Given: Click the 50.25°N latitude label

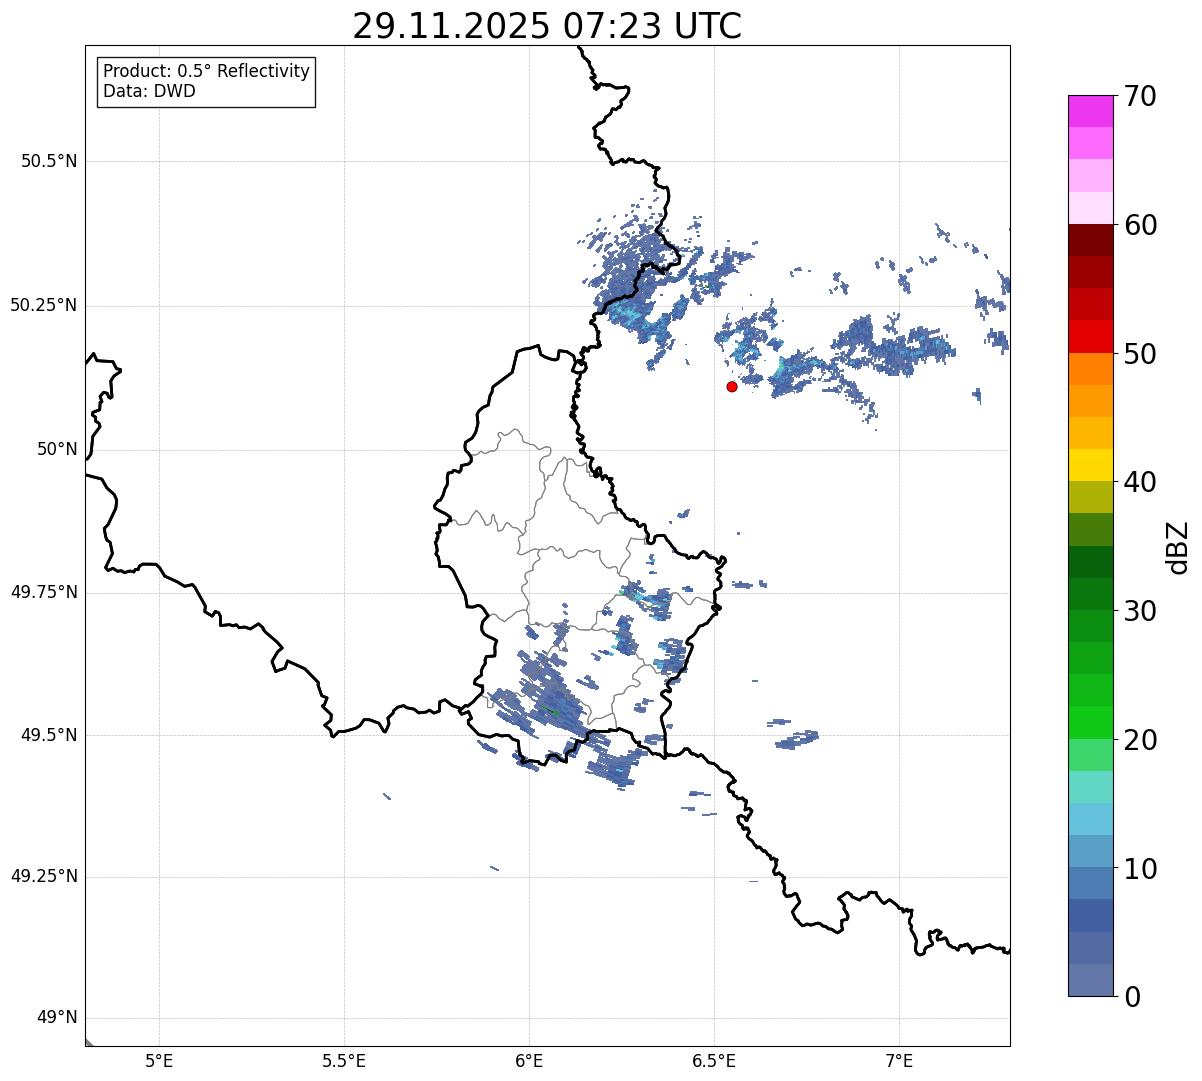Looking at the screenshot, I should pos(43,305).
